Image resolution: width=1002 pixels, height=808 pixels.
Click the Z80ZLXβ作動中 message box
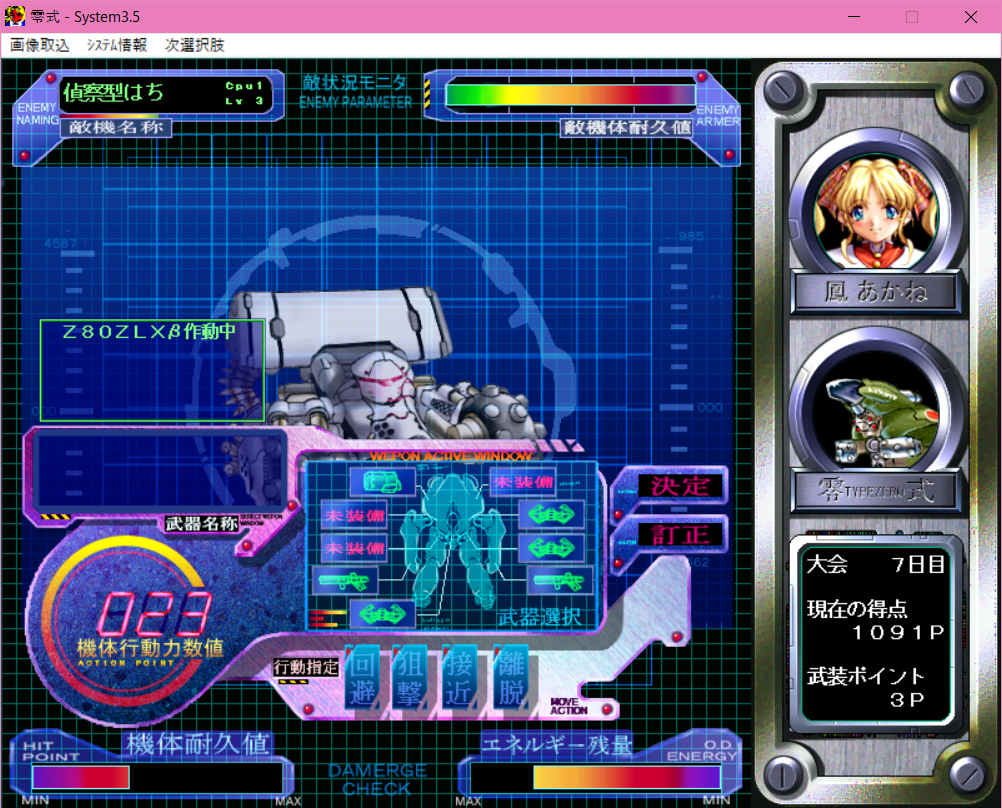point(152,370)
